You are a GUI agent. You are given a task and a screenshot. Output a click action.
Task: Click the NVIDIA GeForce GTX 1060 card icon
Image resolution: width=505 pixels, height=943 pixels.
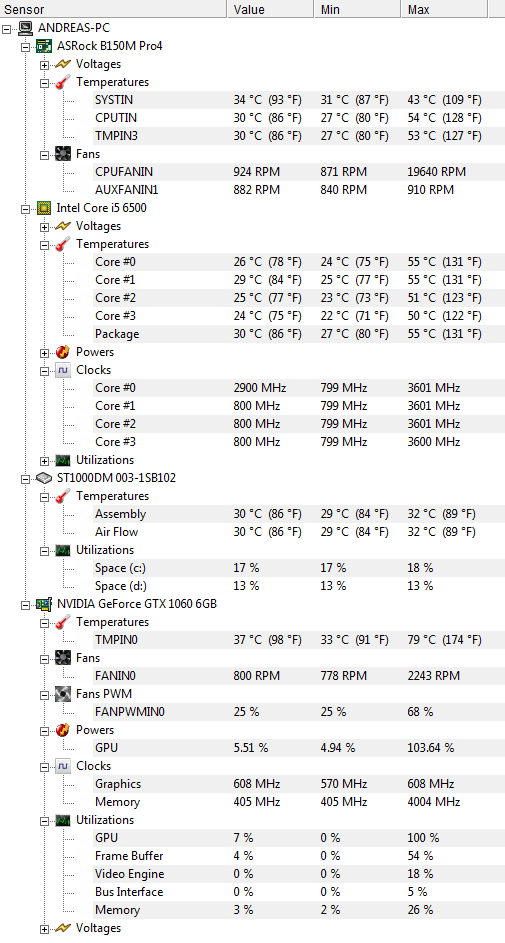point(44,604)
